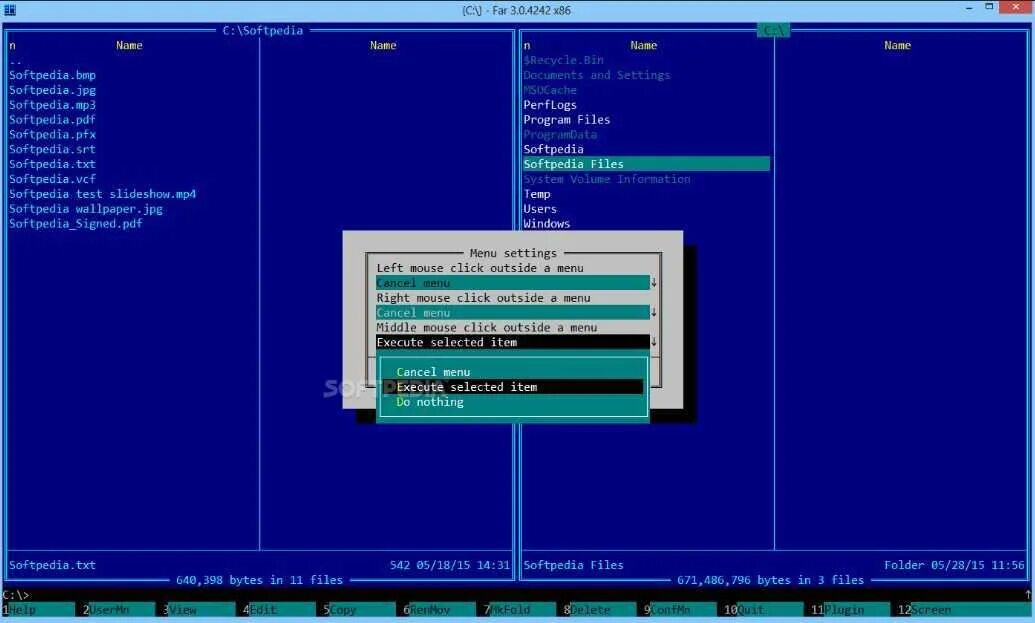Select Users folder in right panel
This screenshot has width=1035, height=623.
click(x=540, y=209)
